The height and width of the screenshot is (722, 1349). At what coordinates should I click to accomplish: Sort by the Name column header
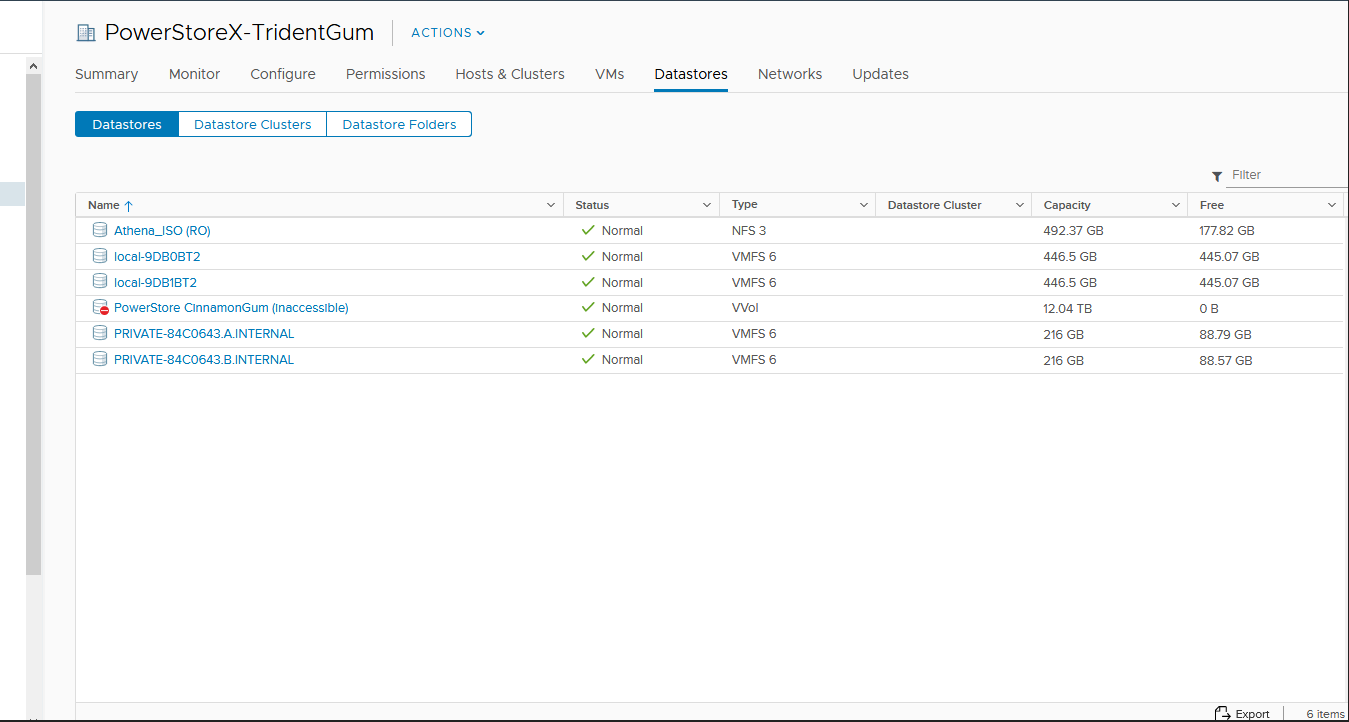(x=103, y=205)
